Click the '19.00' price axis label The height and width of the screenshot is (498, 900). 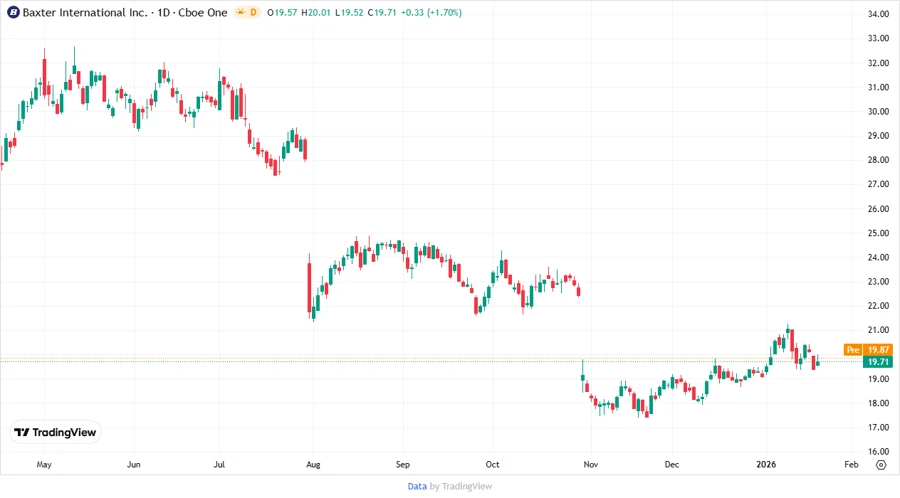[x=878, y=379]
